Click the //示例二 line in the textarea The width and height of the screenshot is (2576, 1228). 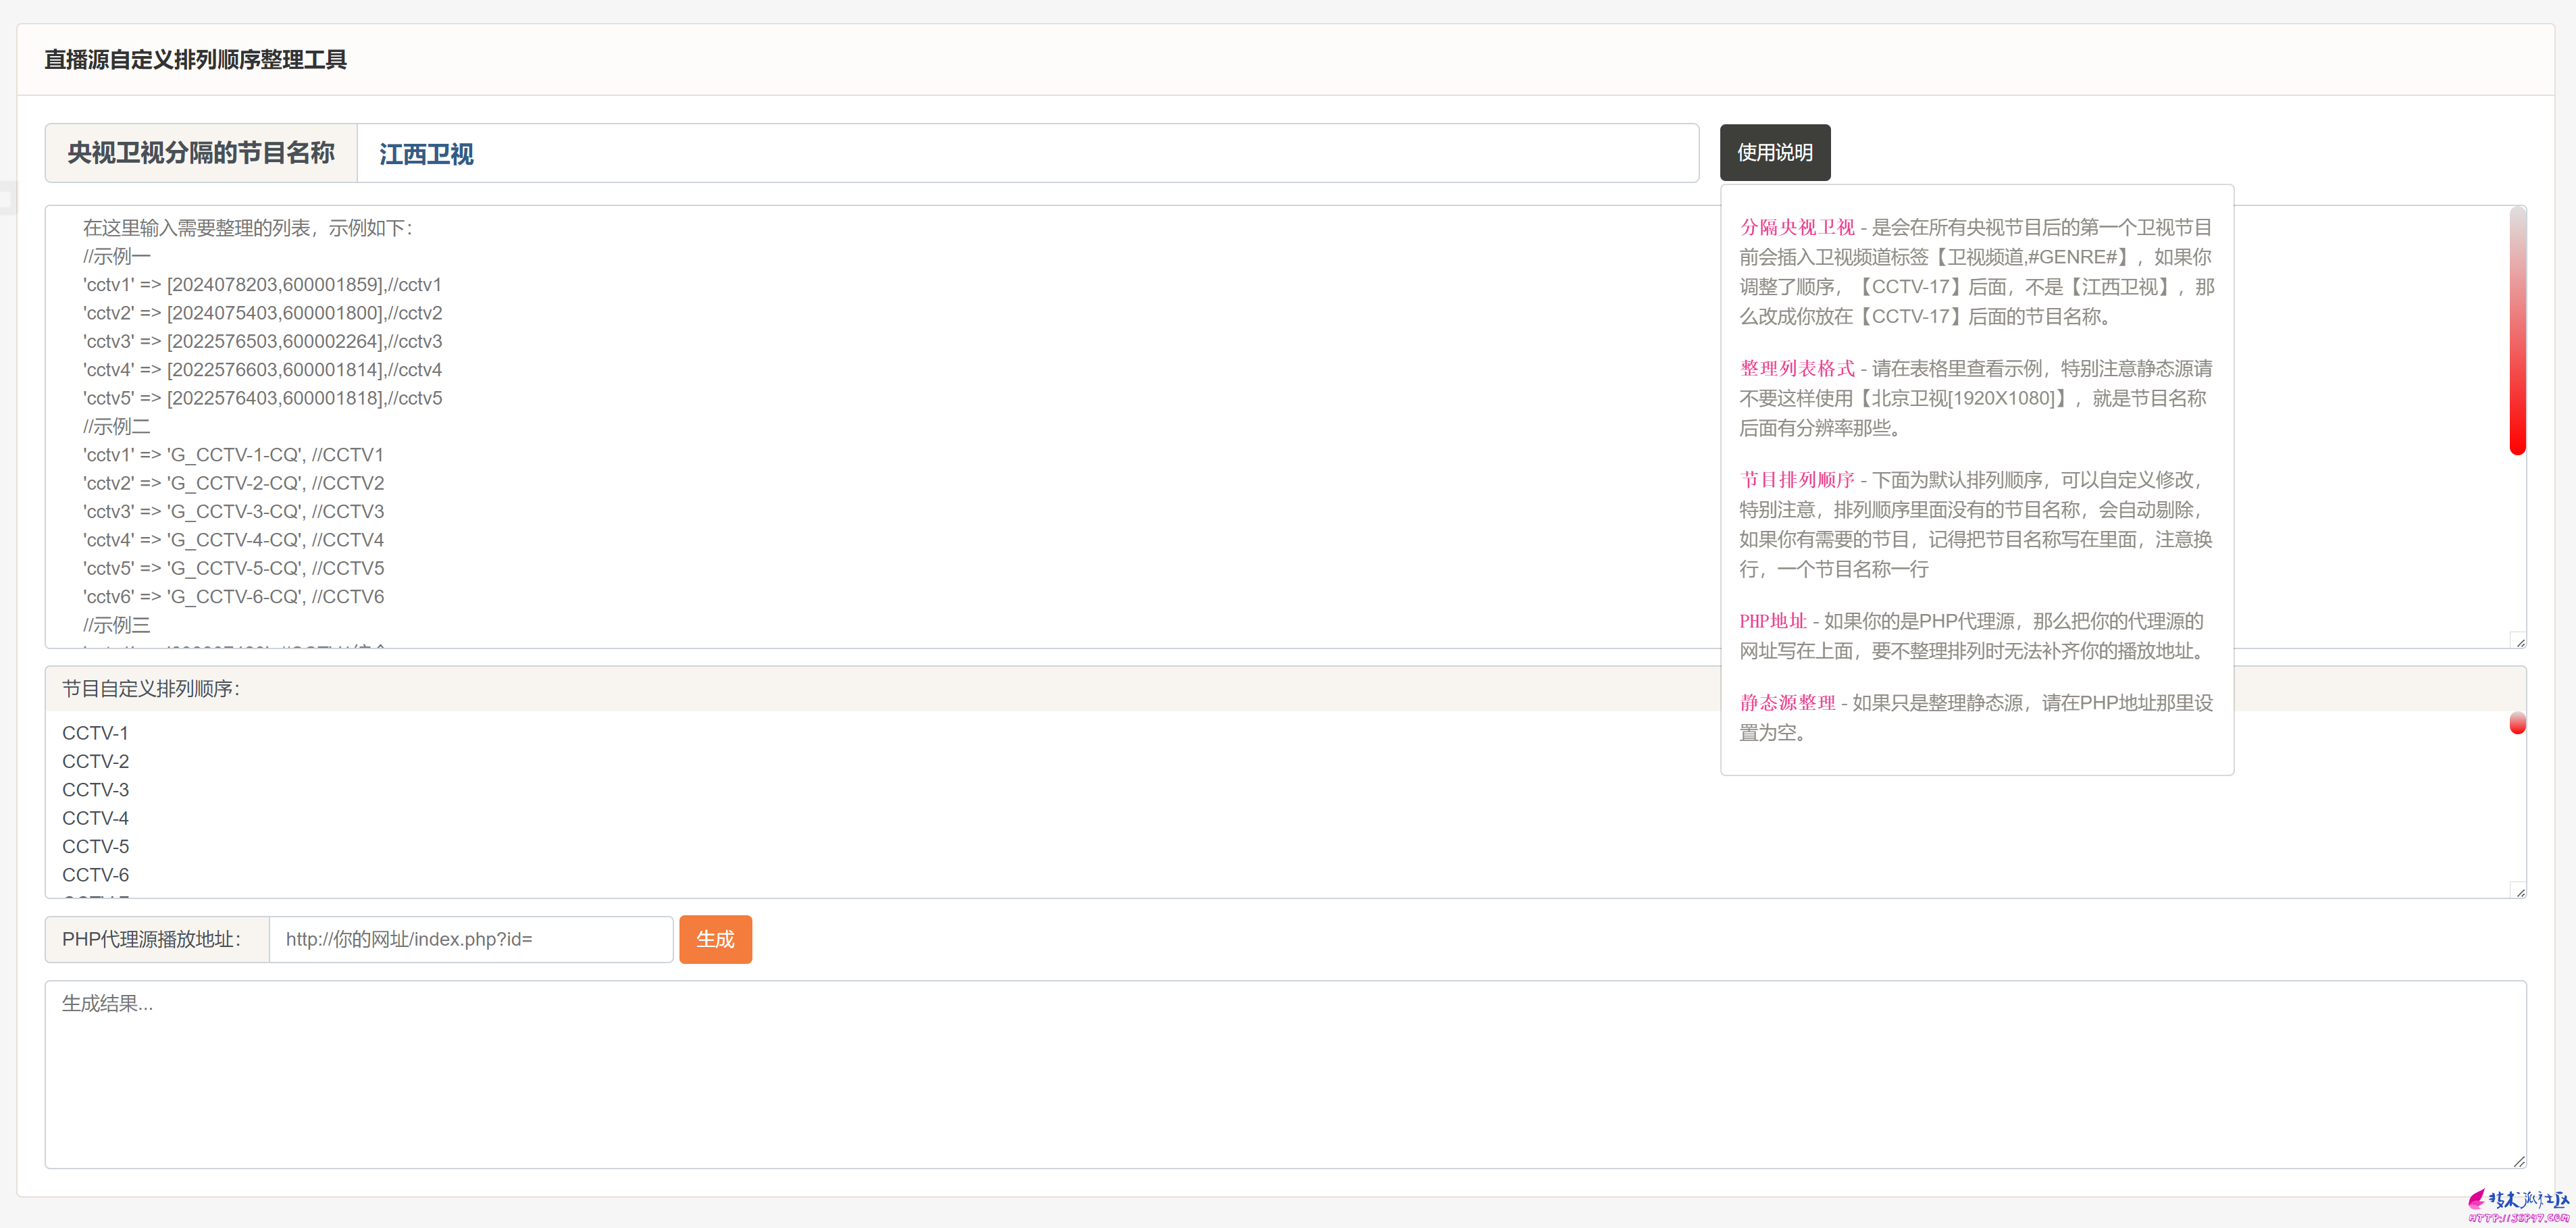(x=116, y=426)
